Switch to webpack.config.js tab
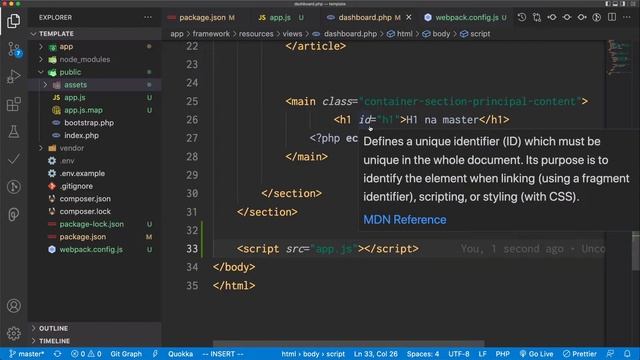 point(467,18)
